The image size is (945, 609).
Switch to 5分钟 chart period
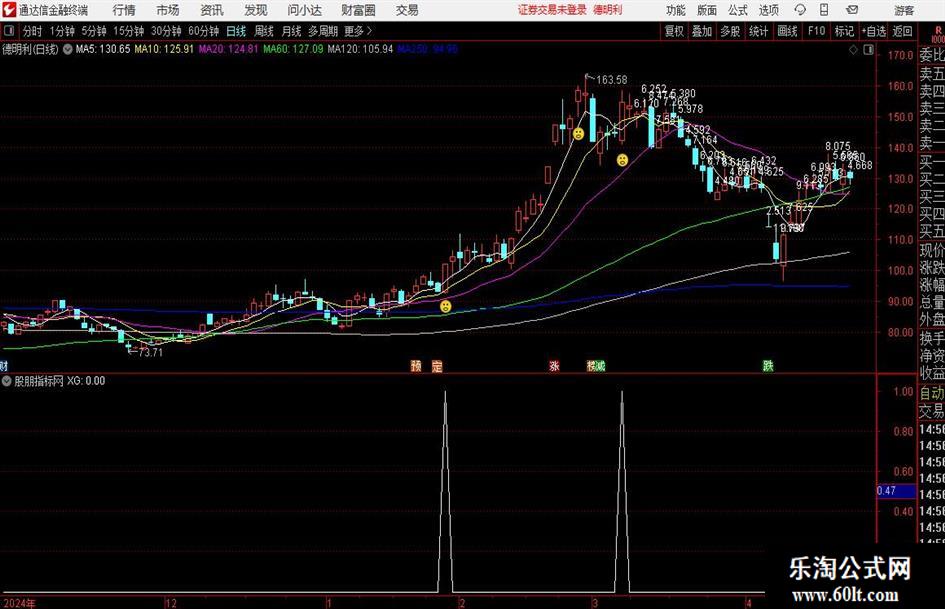94,31
